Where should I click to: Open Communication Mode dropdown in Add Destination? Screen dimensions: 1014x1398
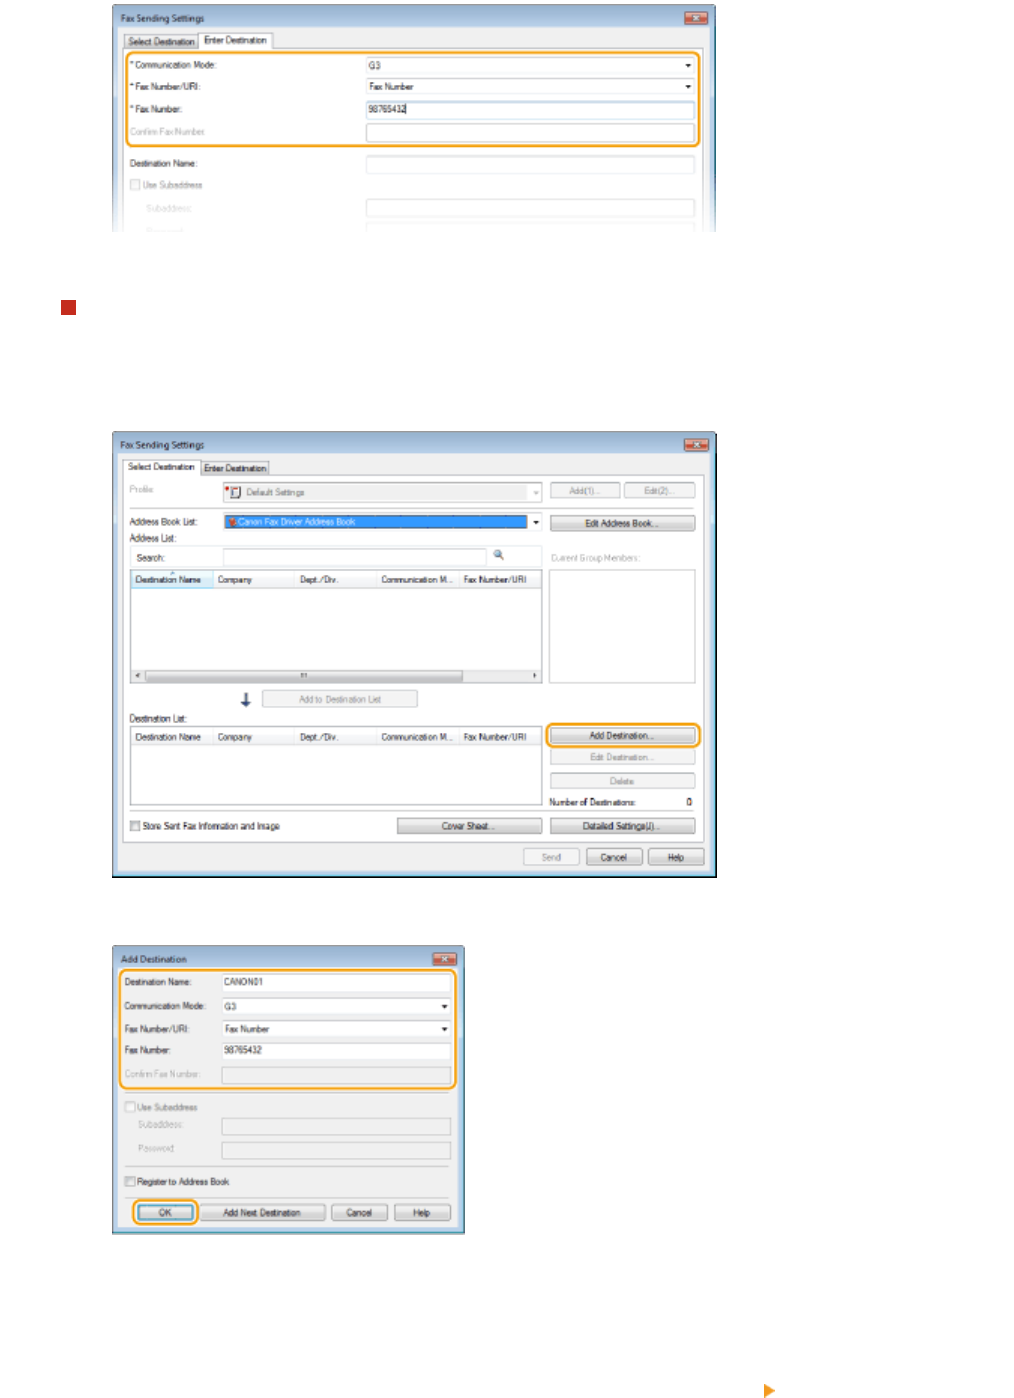(x=445, y=1006)
